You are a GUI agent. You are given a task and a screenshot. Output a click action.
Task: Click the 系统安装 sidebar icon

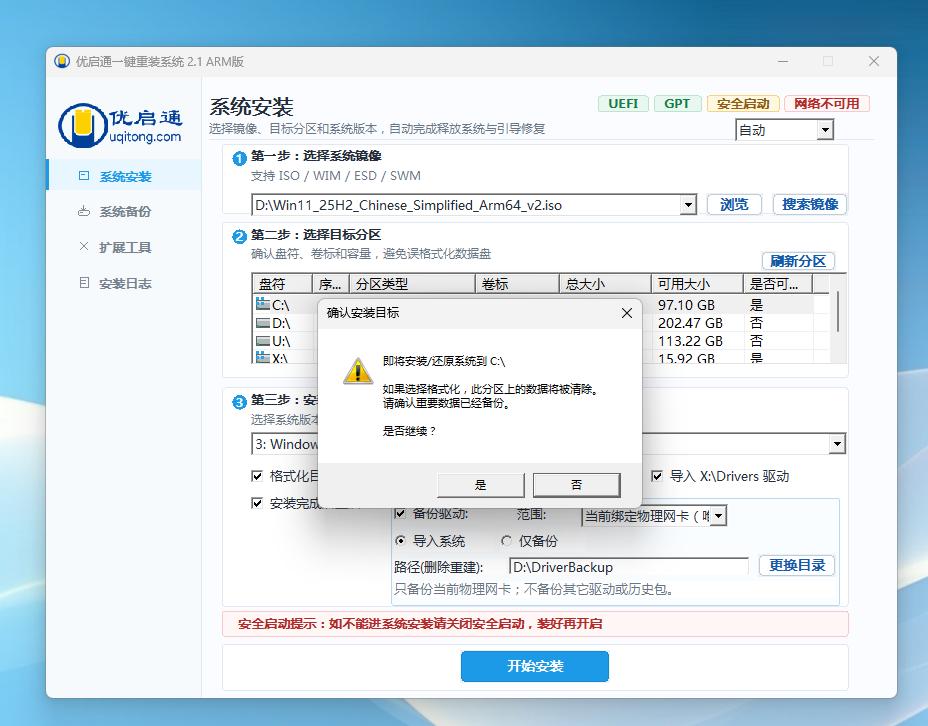click(x=84, y=176)
